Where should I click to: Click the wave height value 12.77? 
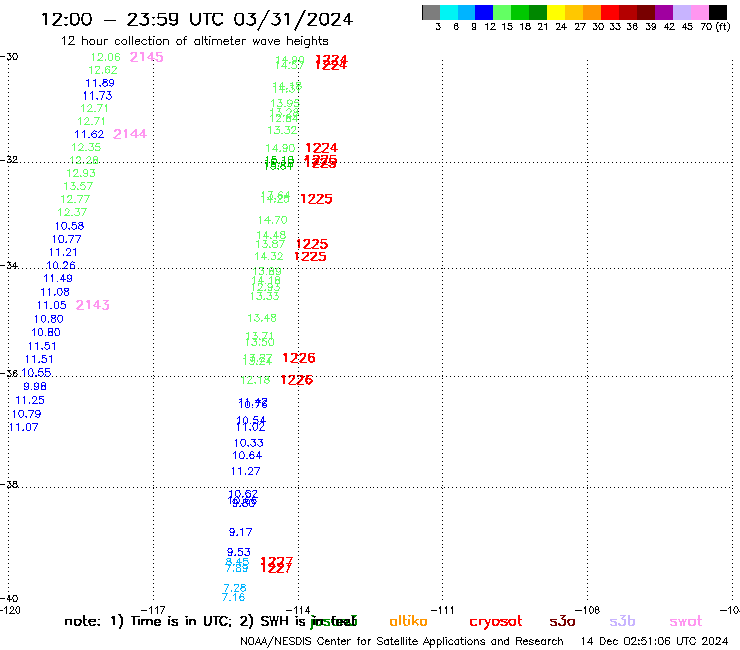[75, 199]
